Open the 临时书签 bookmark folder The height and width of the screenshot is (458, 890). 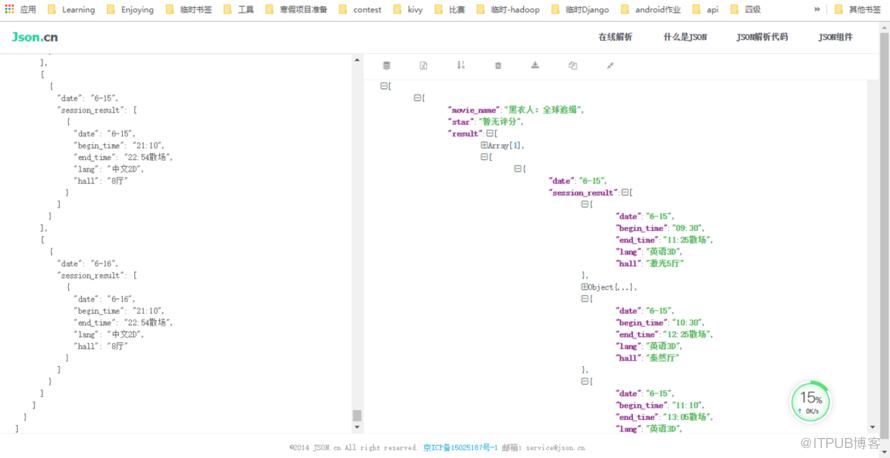[x=189, y=10]
